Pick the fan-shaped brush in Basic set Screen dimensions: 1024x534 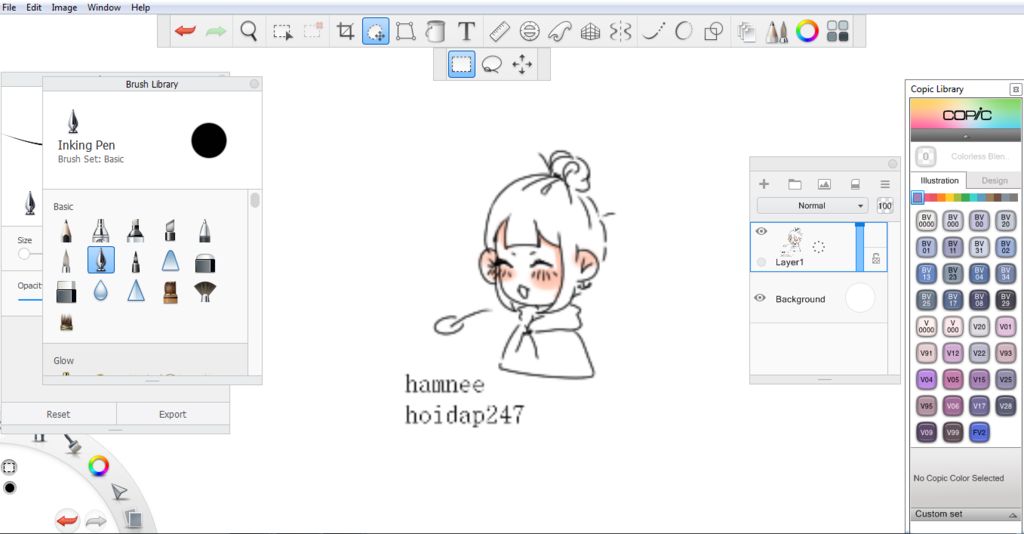pos(205,292)
